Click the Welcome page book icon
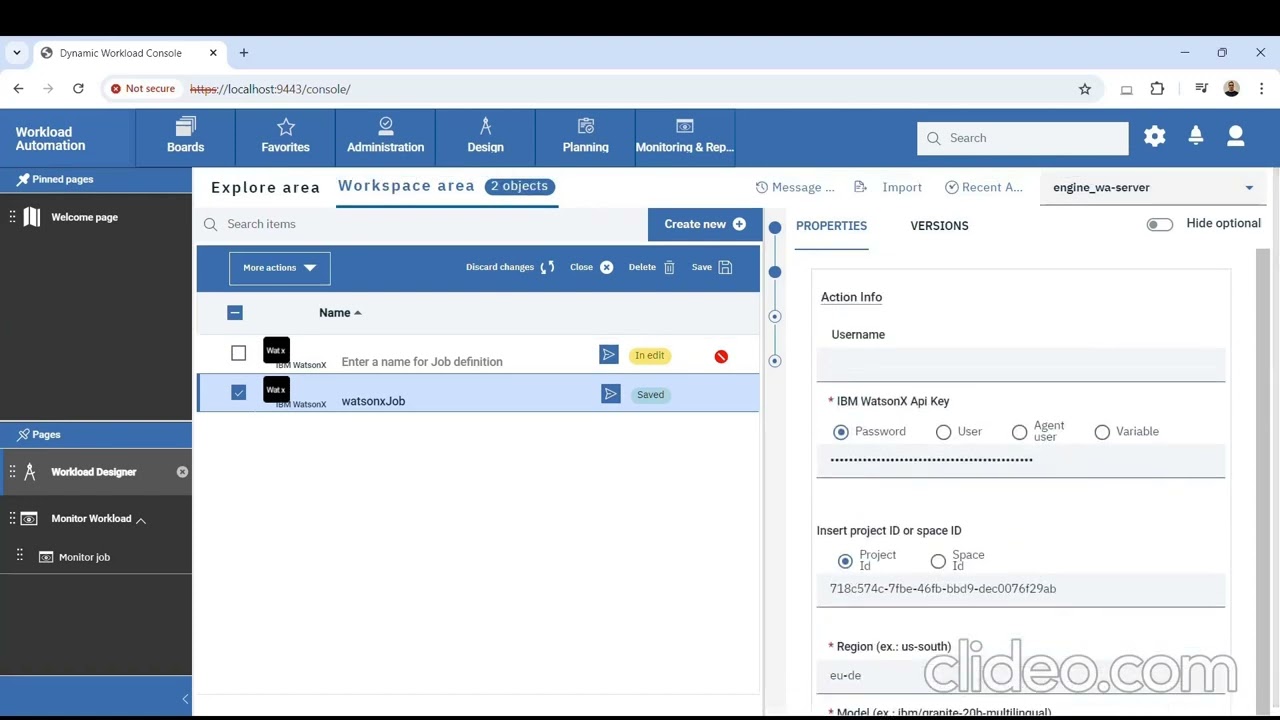Viewport: 1280px width, 720px height. tap(32, 217)
